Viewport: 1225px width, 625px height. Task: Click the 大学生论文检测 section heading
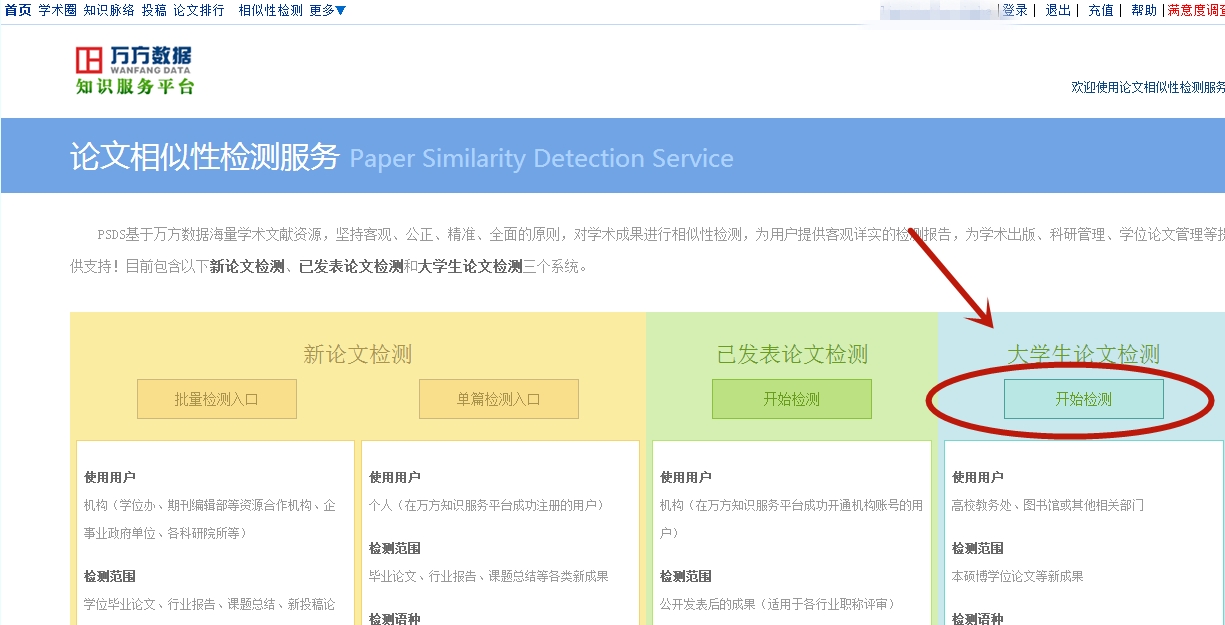[x=1084, y=355]
